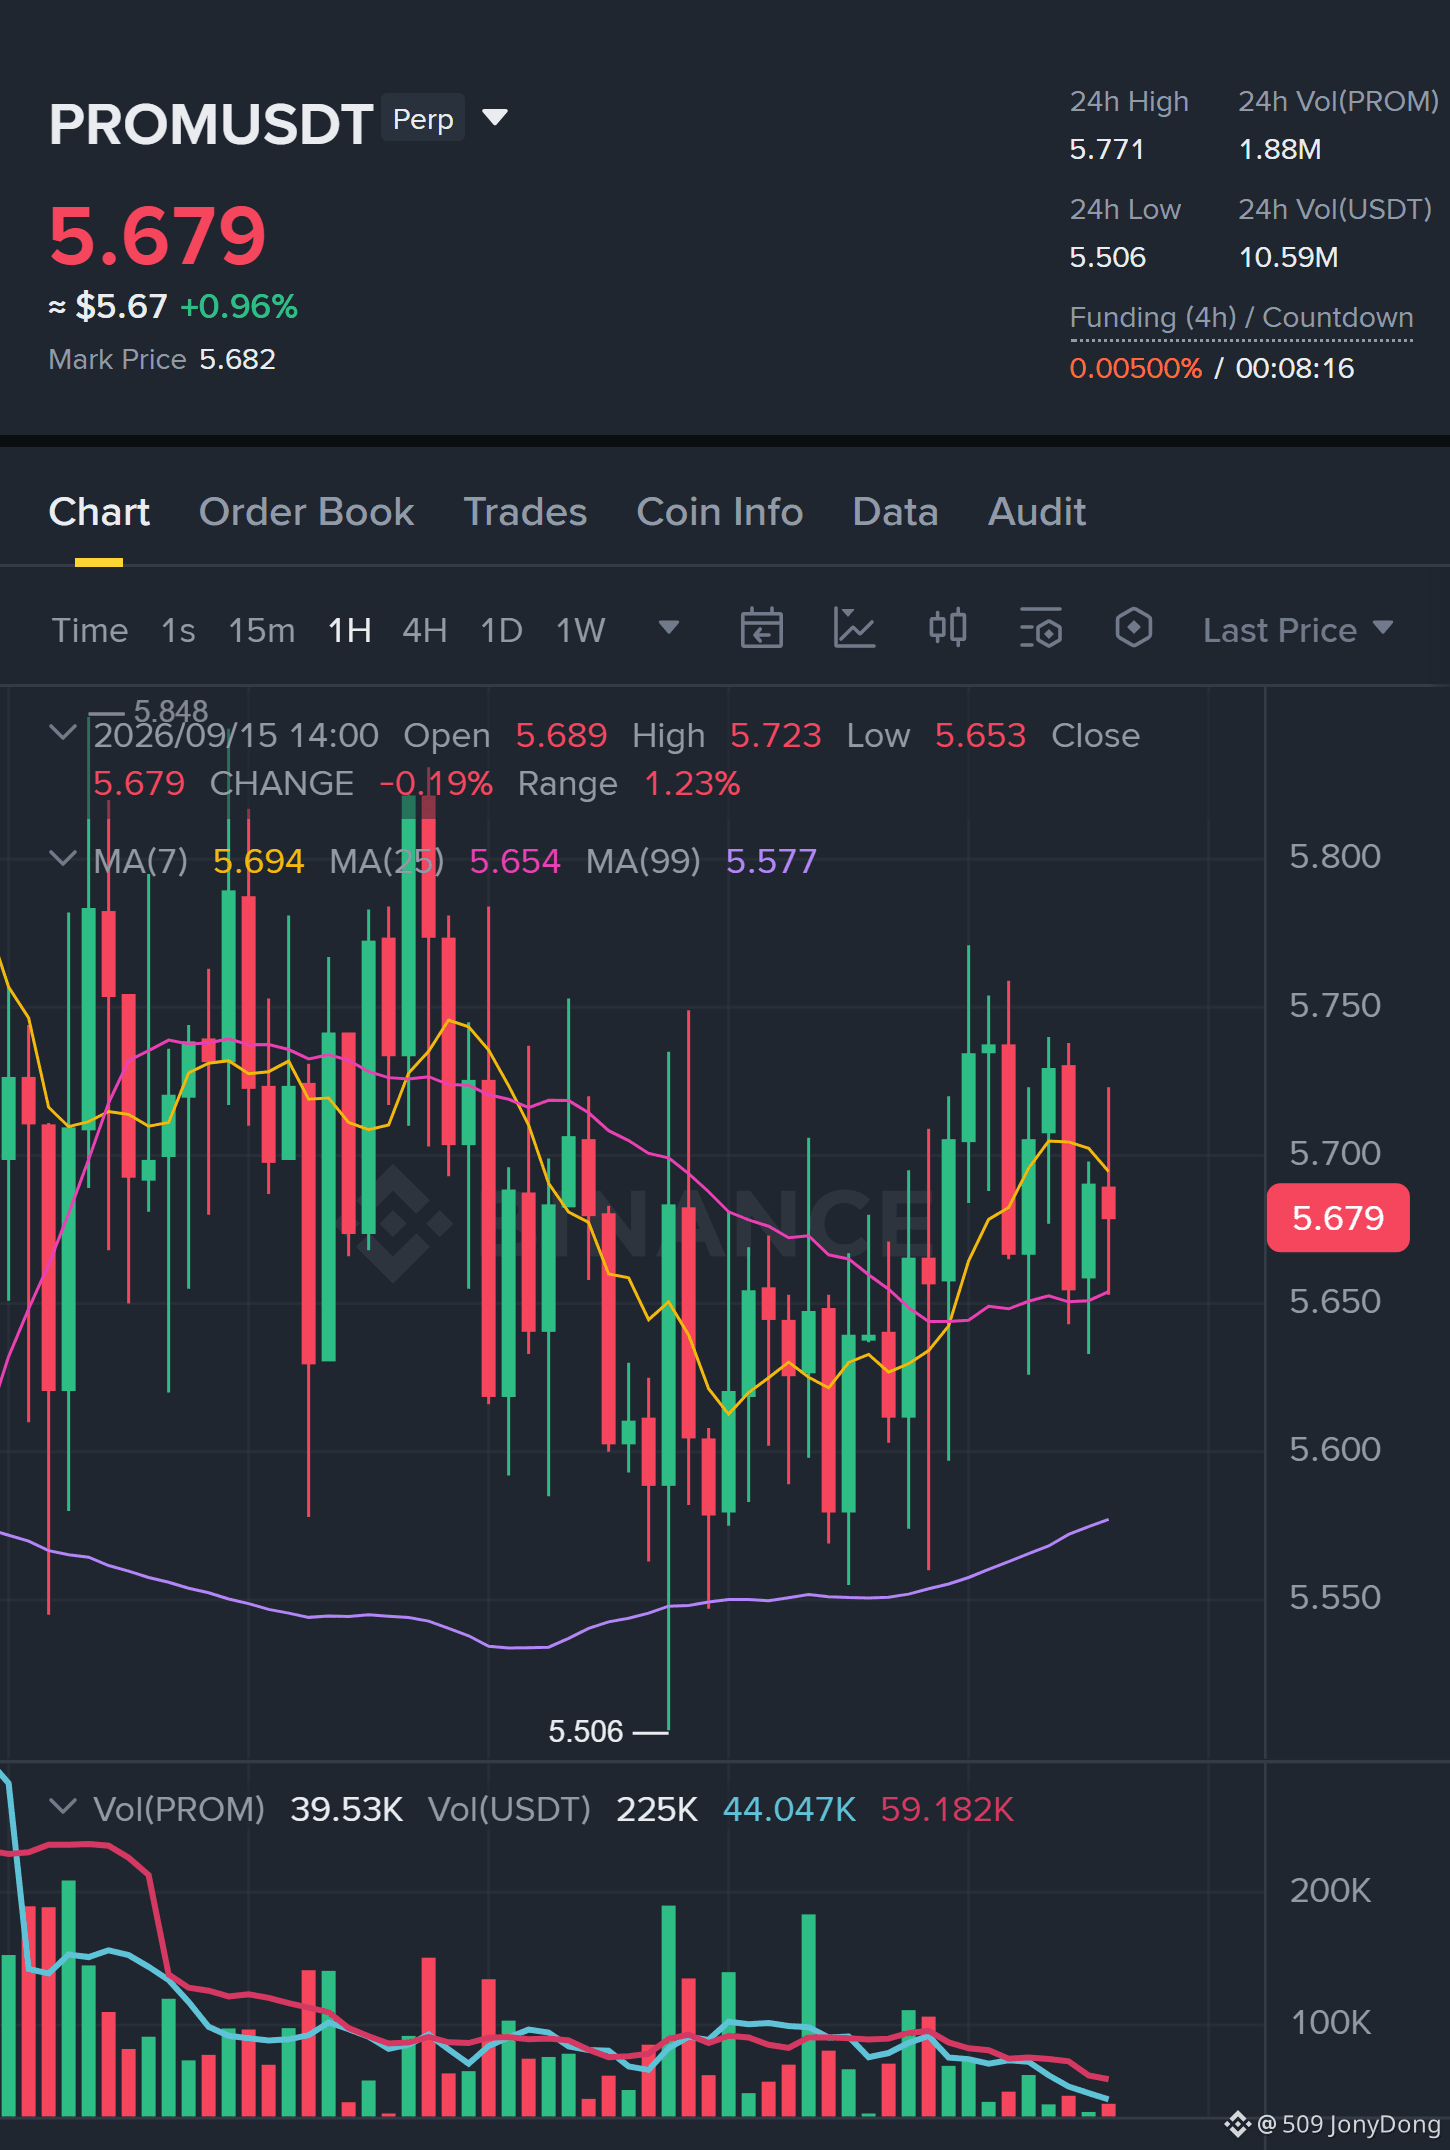Select the candlestick chart type icon
The width and height of the screenshot is (1450, 2150).
(947, 629)
